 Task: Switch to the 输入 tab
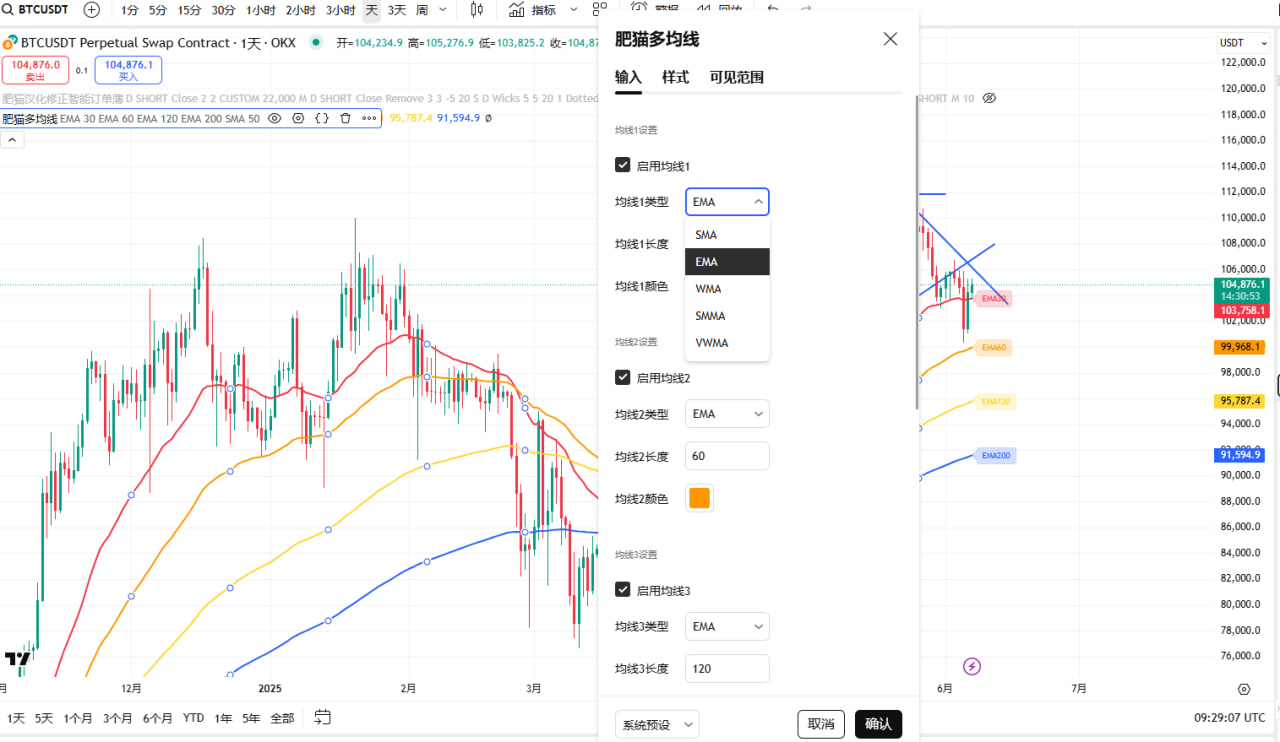click(x=628, y=77)
